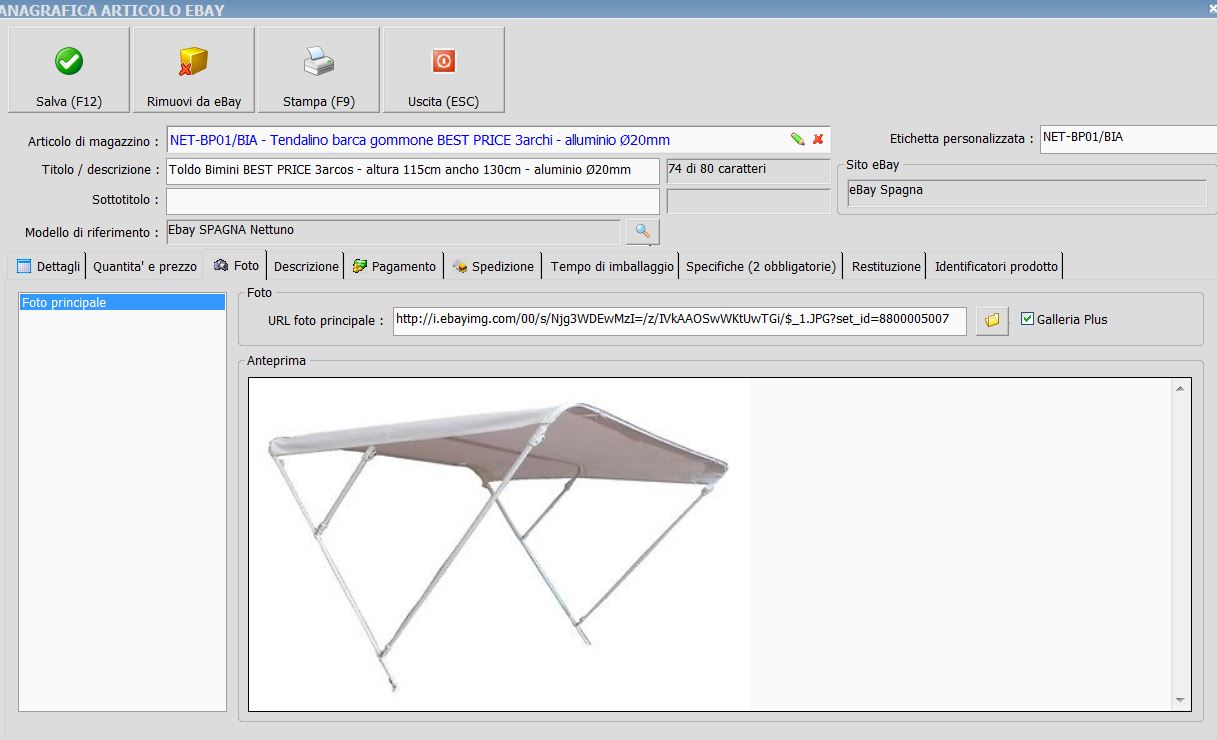Select the Foto tab

236,265
